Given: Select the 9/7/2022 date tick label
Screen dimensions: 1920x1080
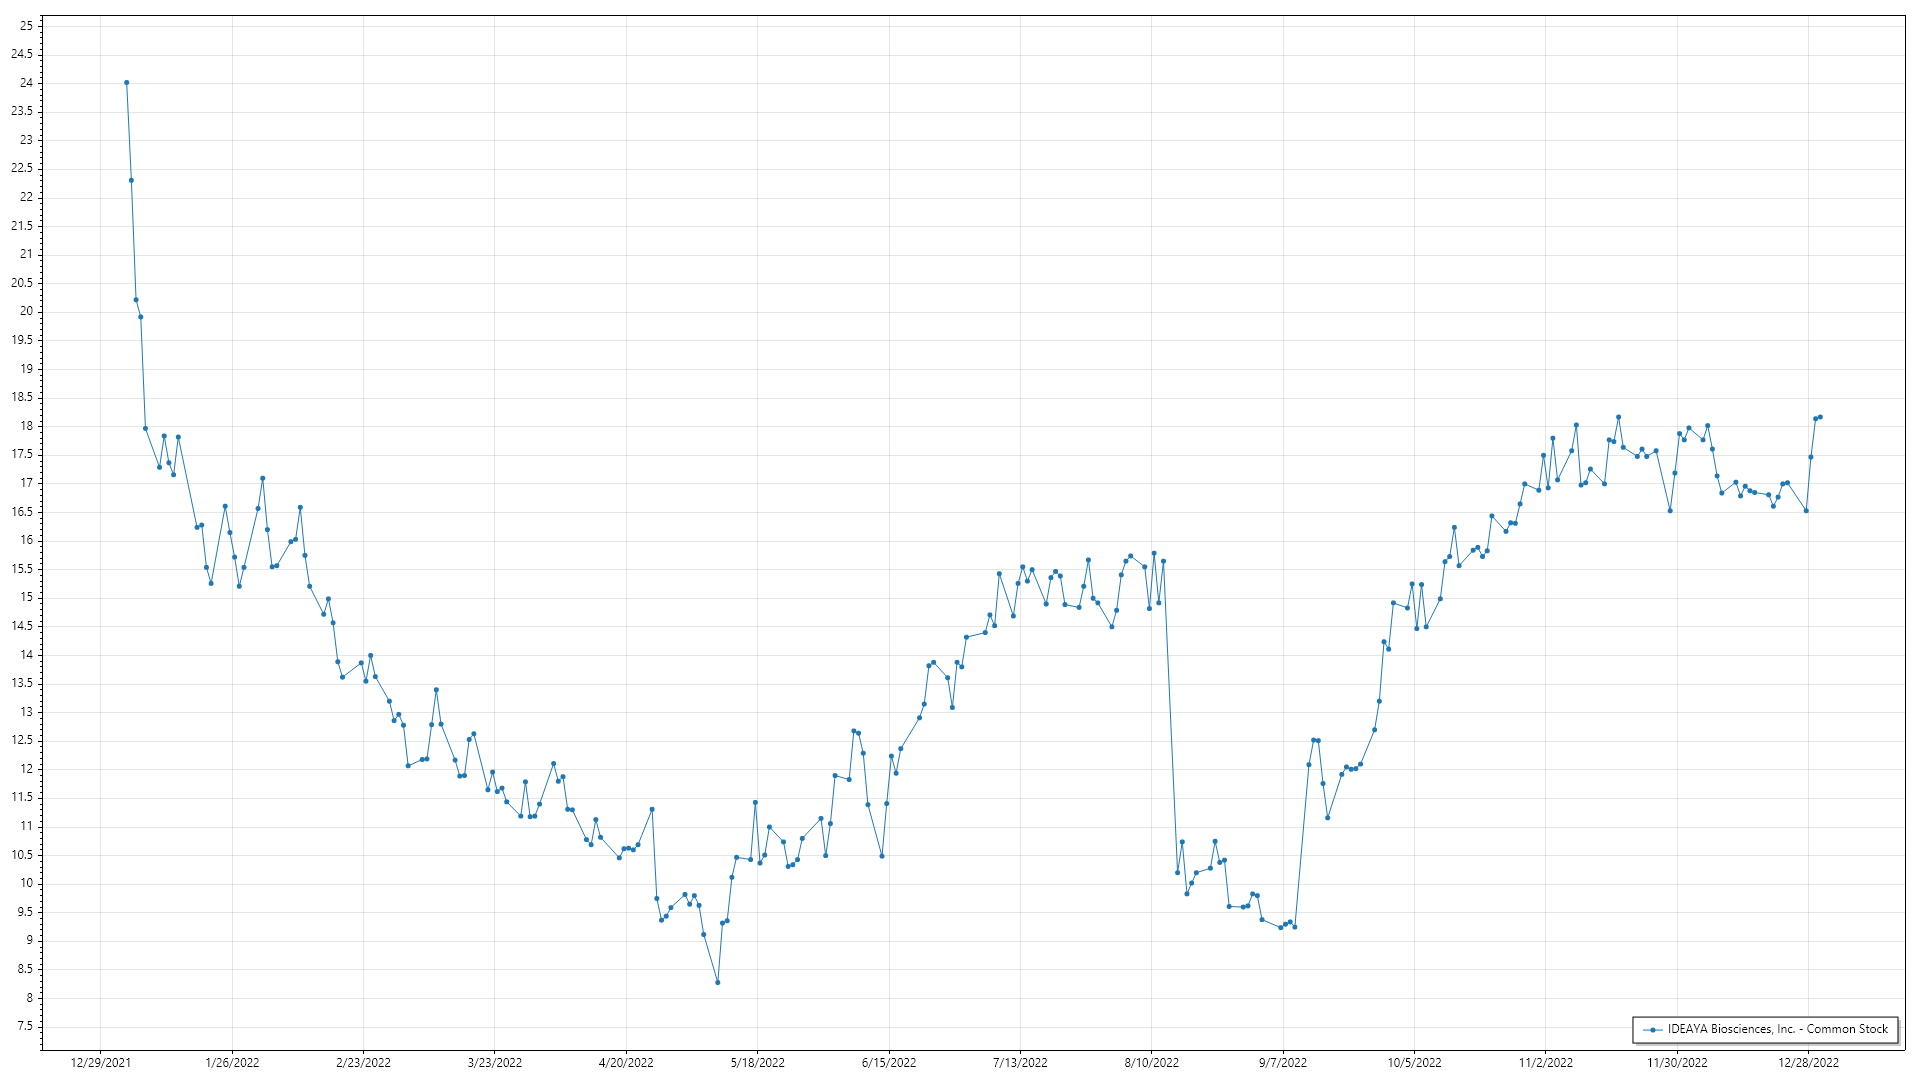Looking at the screenshot, I should point(1282,1062).
